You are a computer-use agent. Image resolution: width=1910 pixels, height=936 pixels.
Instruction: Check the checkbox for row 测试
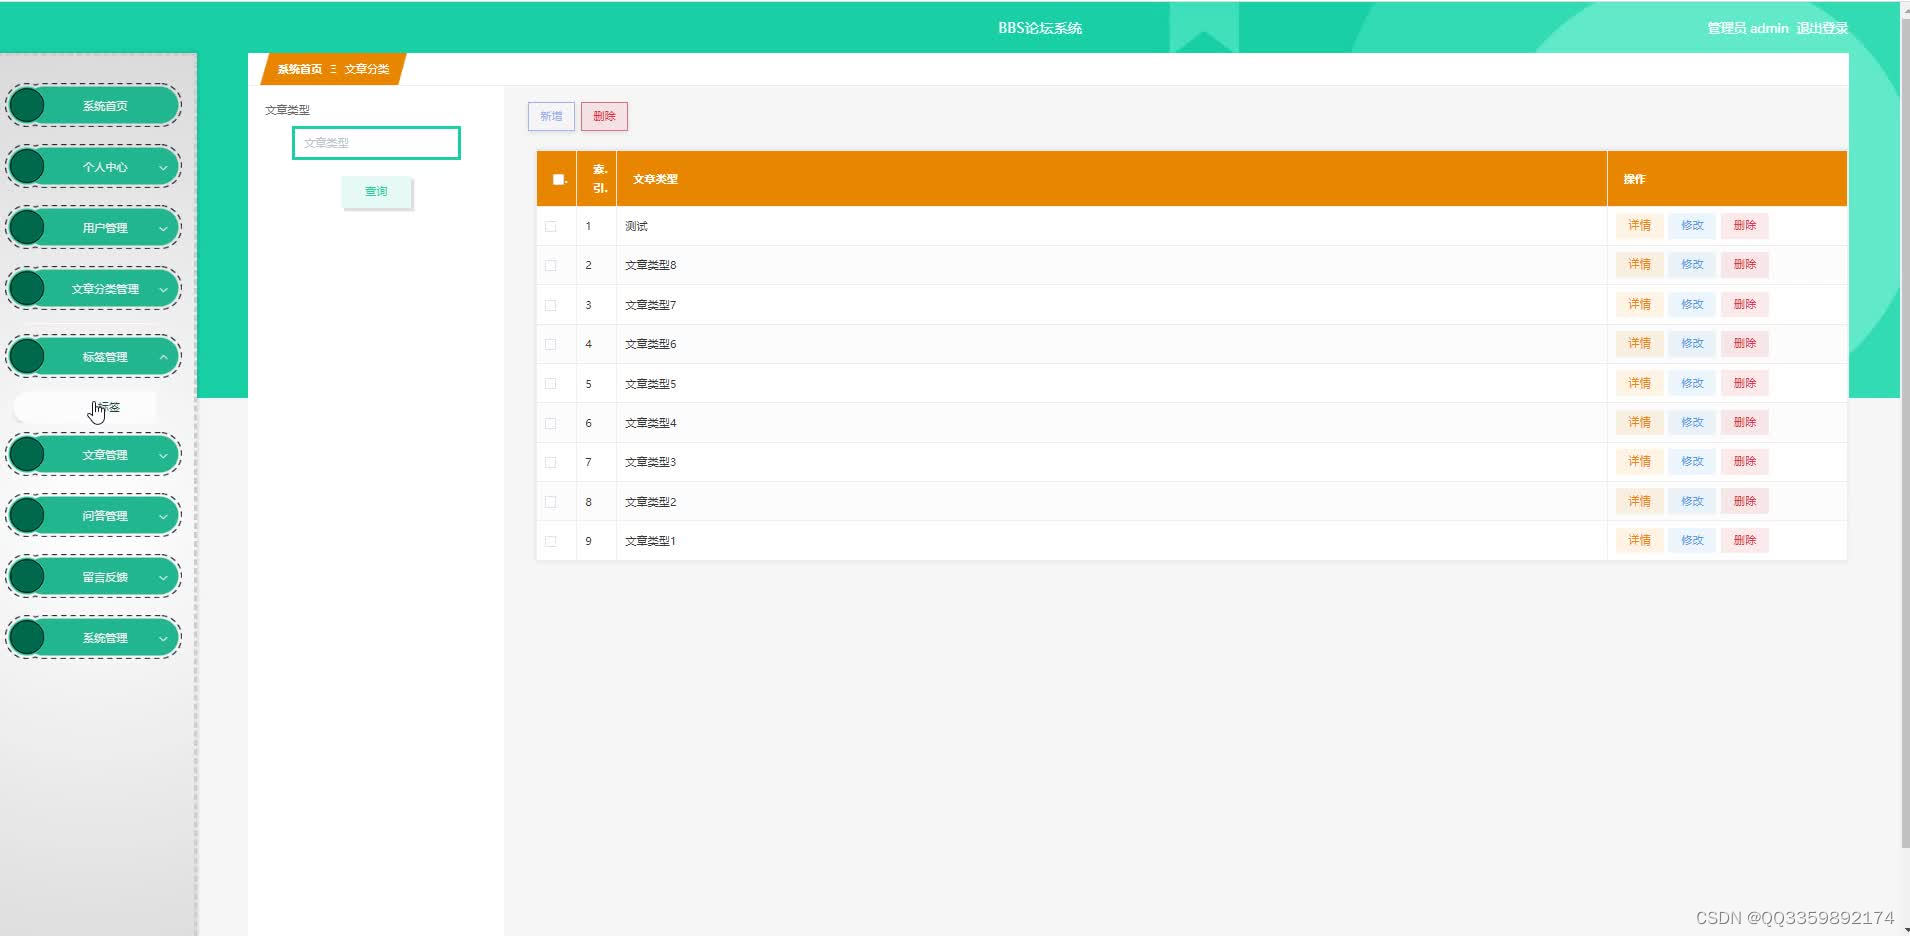[551, 226]
